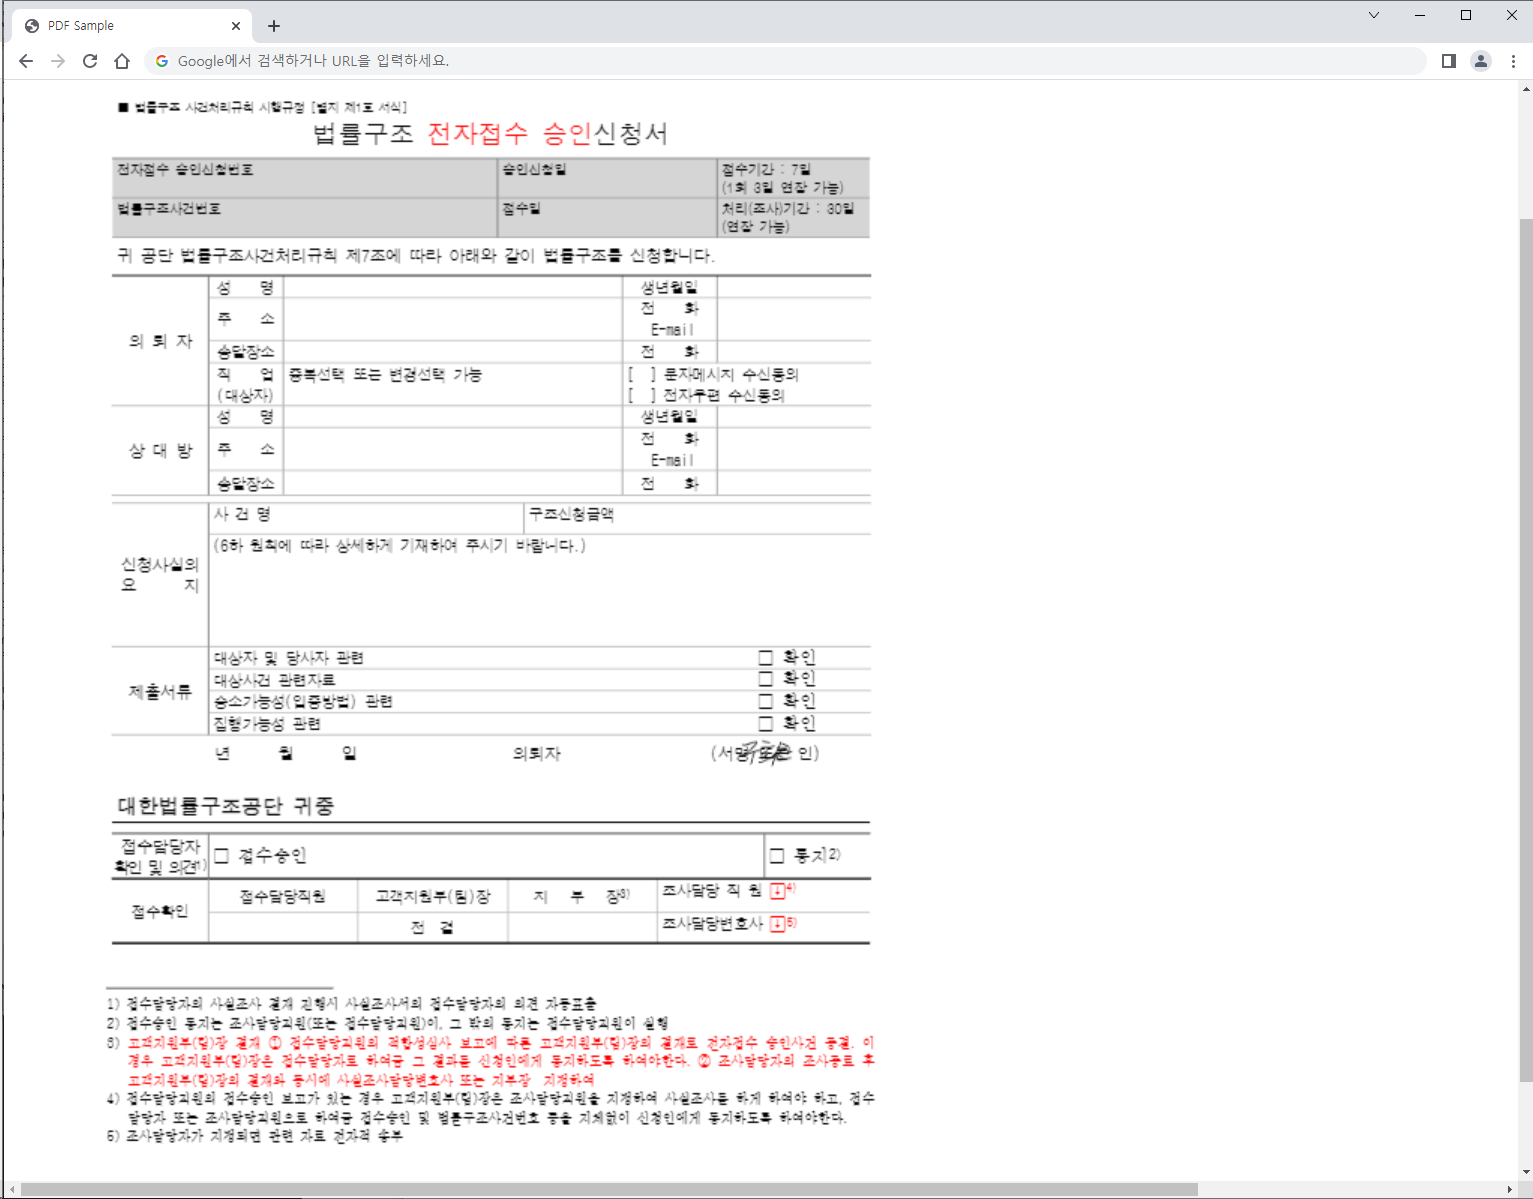Click the PDF favicon on the tab
Image resolution: width=1533 pixels, height=1199 pixels.
pos(30,25)
